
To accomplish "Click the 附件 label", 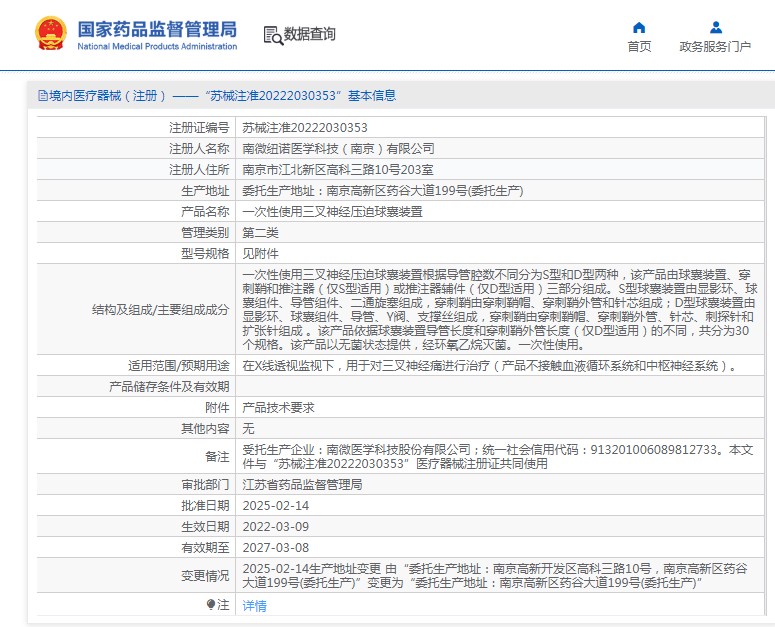I will pyautogui.click(x=217, y=408).
